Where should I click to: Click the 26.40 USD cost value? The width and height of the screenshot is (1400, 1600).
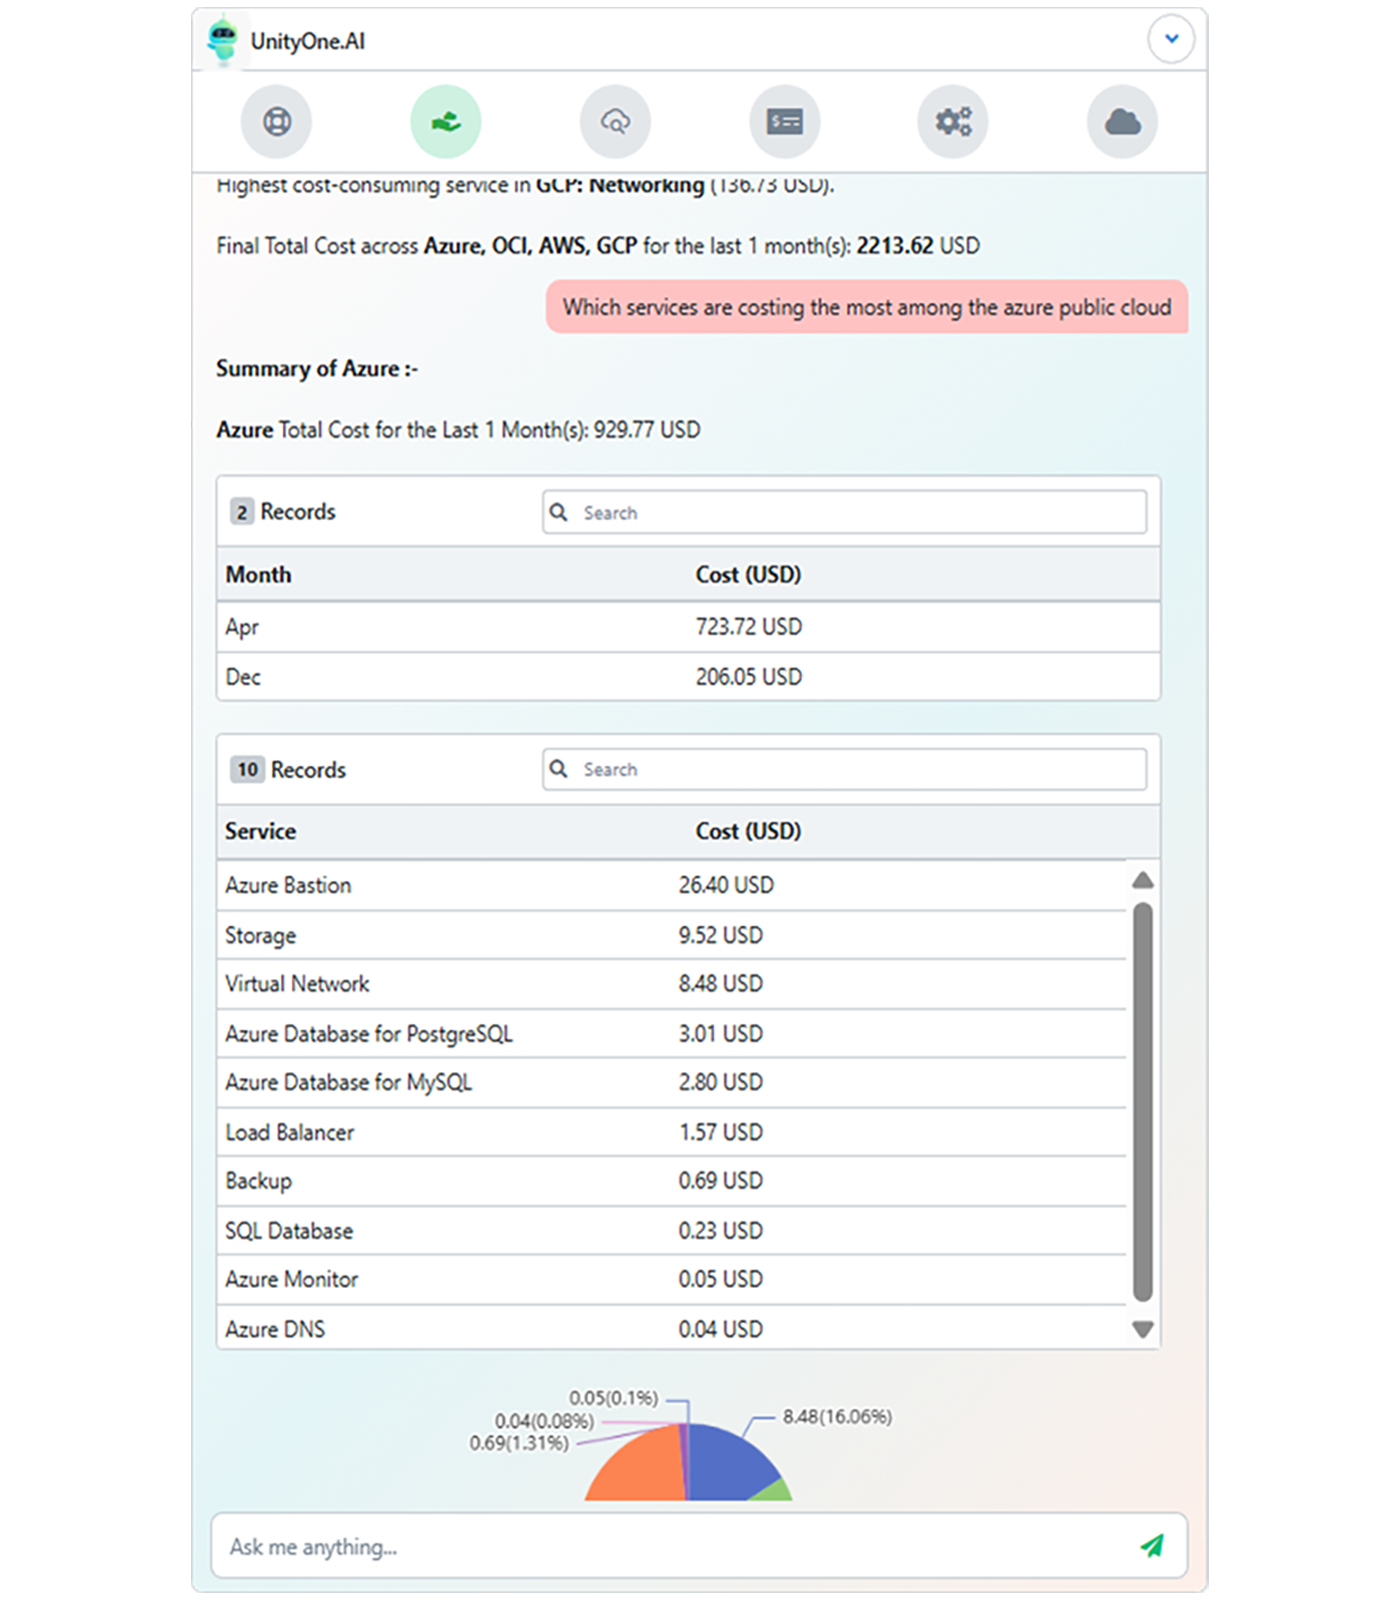[x=726, y=885]
